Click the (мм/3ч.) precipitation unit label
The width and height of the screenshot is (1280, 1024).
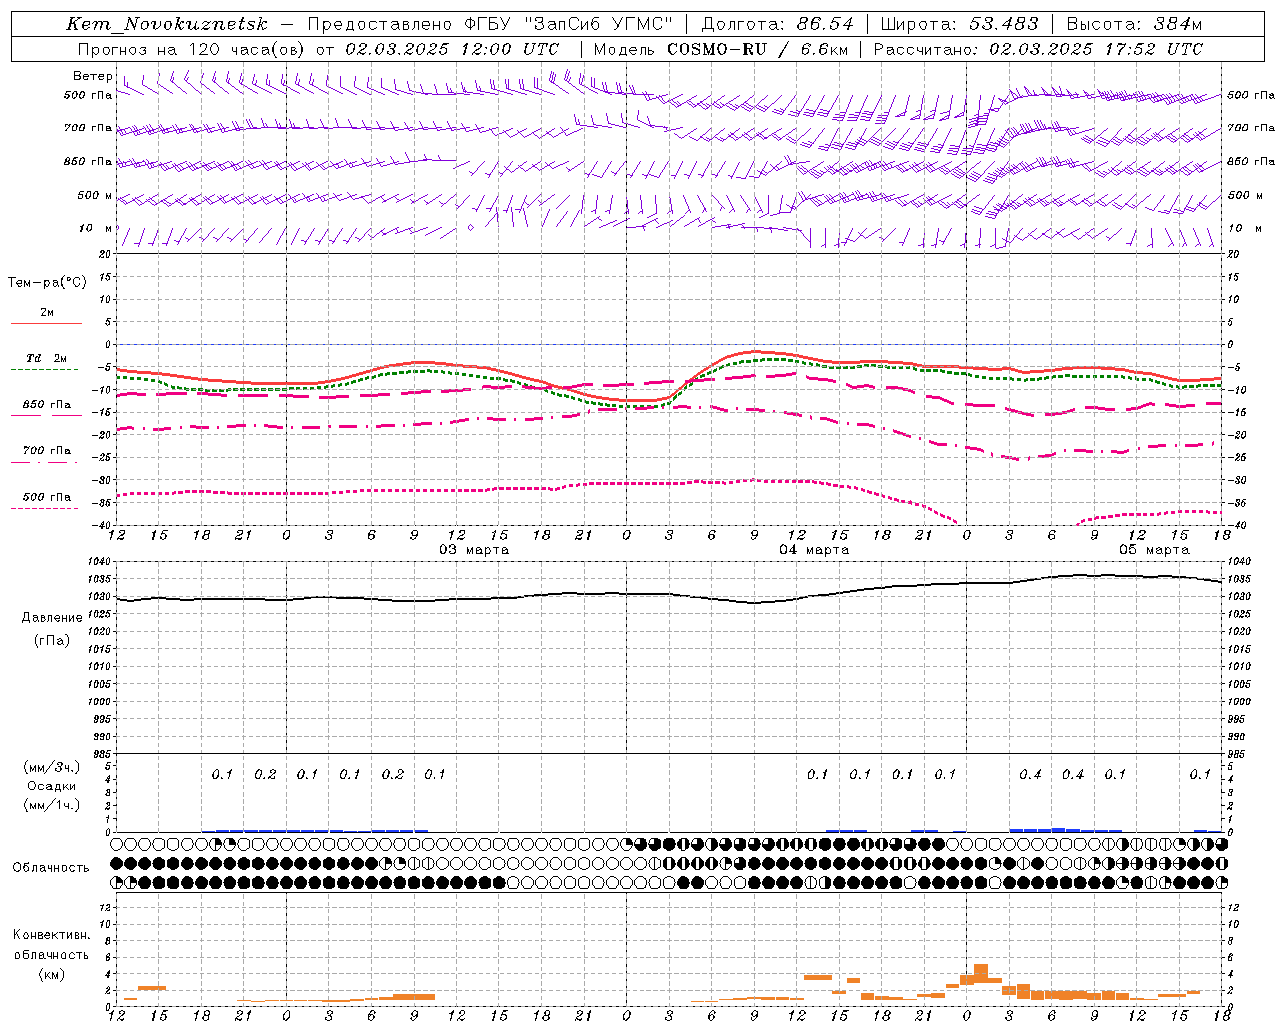pyautogui.click(x=52, y=767)
